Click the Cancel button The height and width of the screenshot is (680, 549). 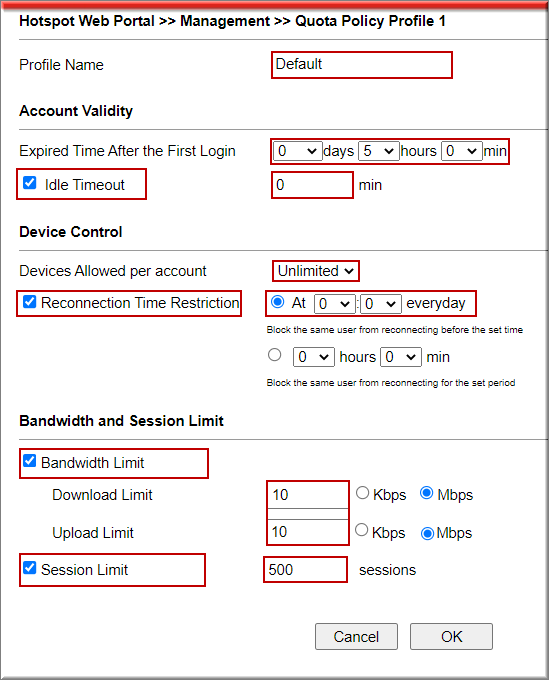click(356, 636)
